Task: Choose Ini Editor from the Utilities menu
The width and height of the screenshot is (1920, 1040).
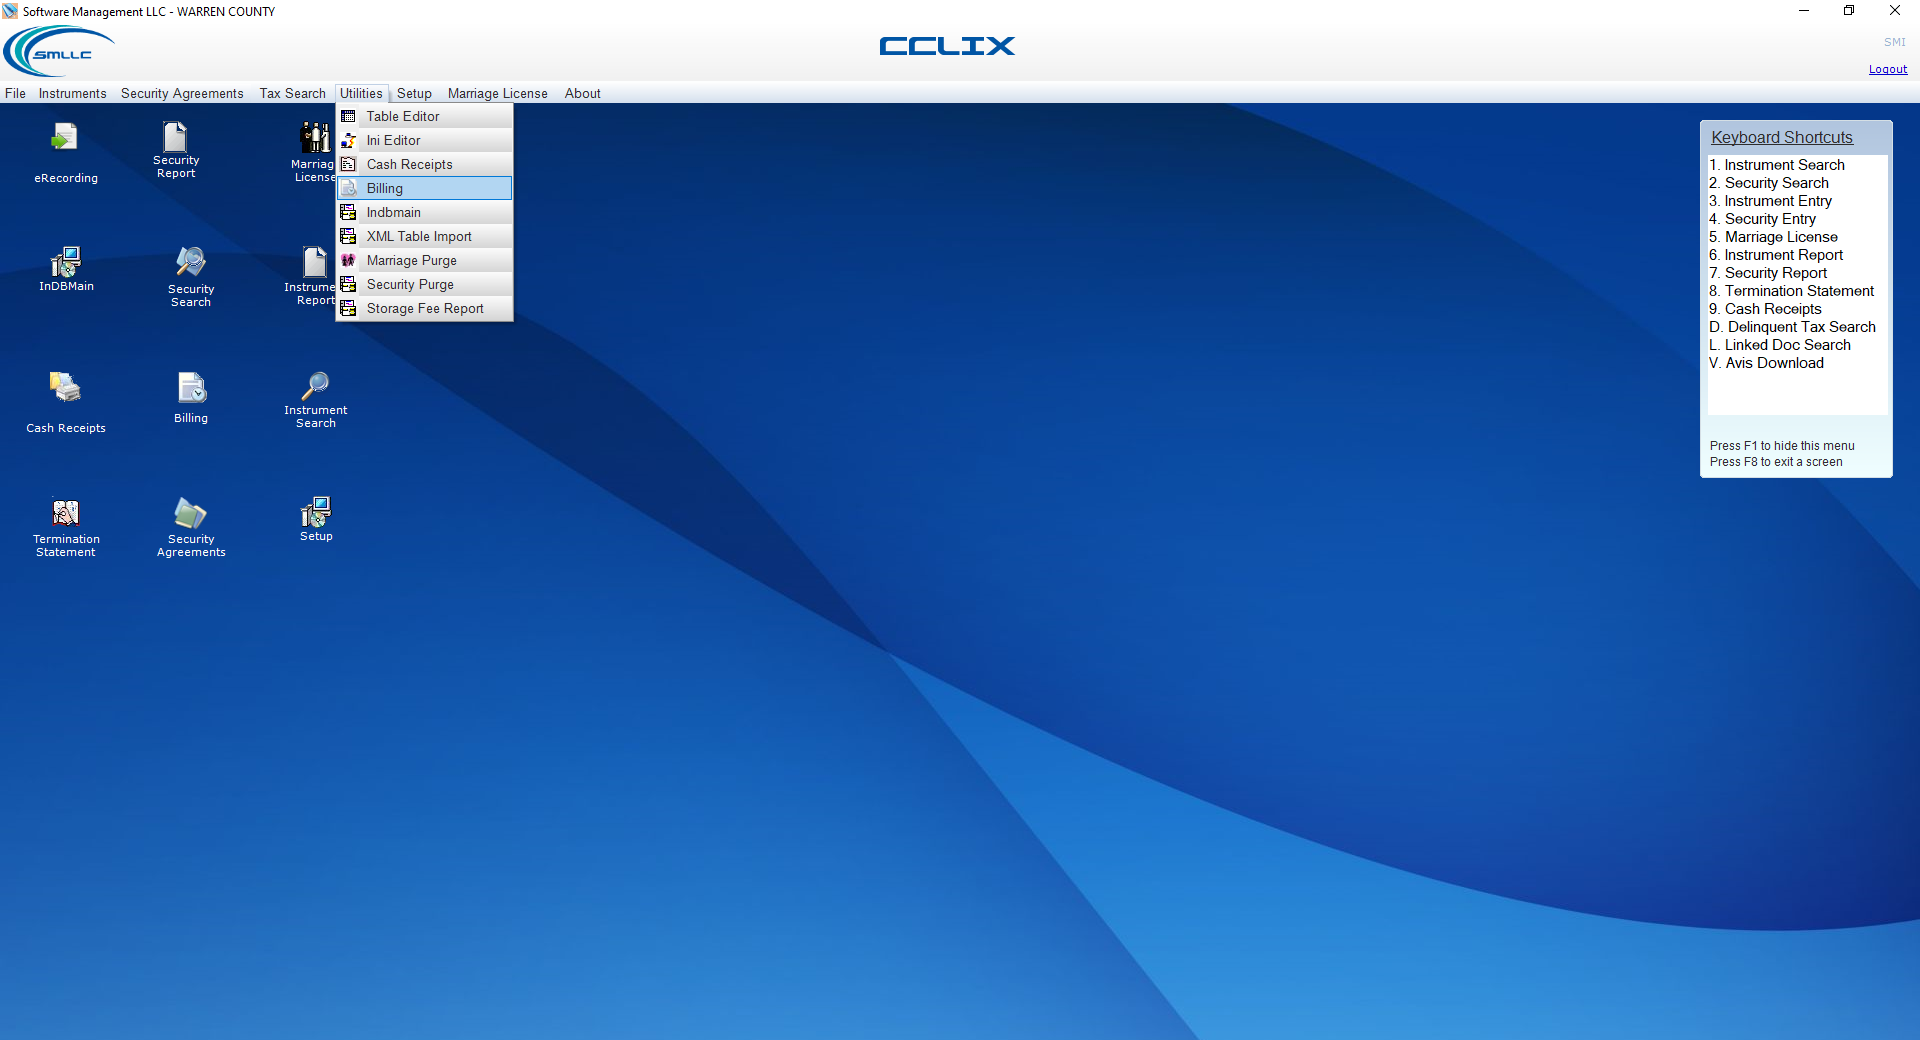Action: click(425, 140)
